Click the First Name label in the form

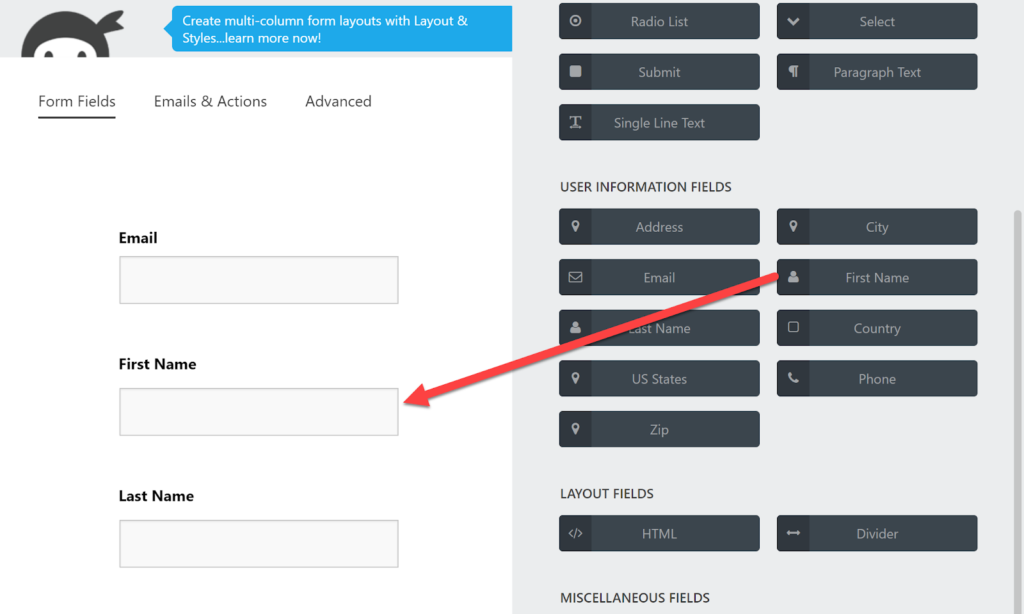point(157,364)
